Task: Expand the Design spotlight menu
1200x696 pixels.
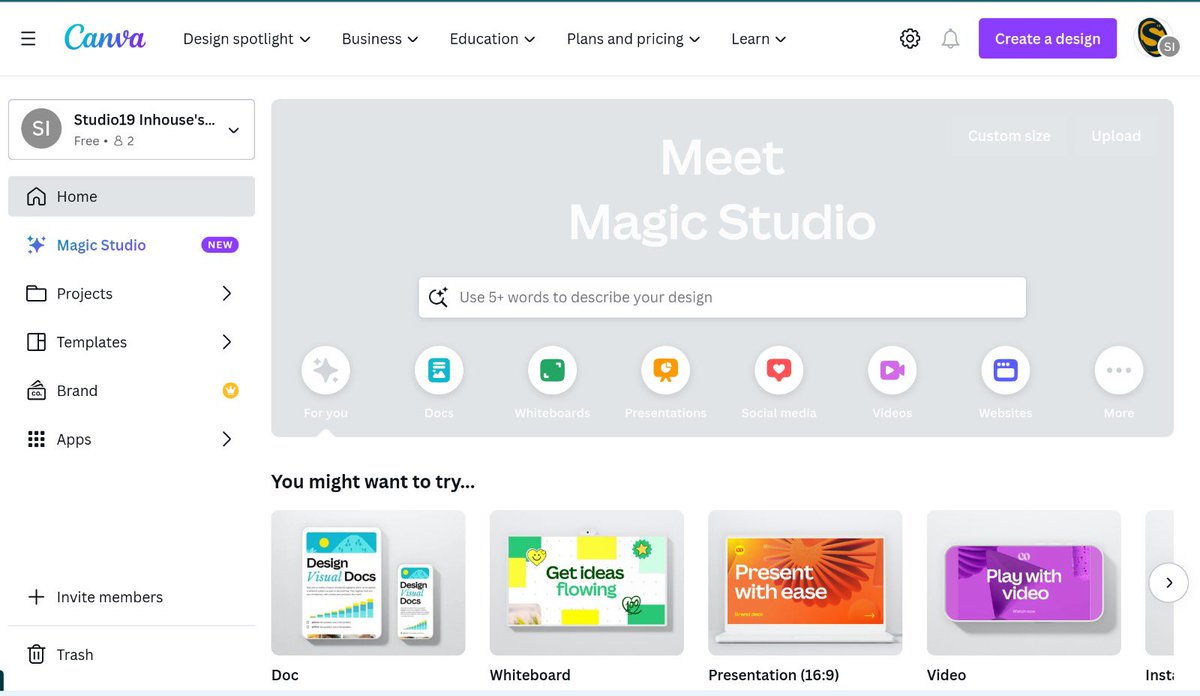Action: (247, 39)
